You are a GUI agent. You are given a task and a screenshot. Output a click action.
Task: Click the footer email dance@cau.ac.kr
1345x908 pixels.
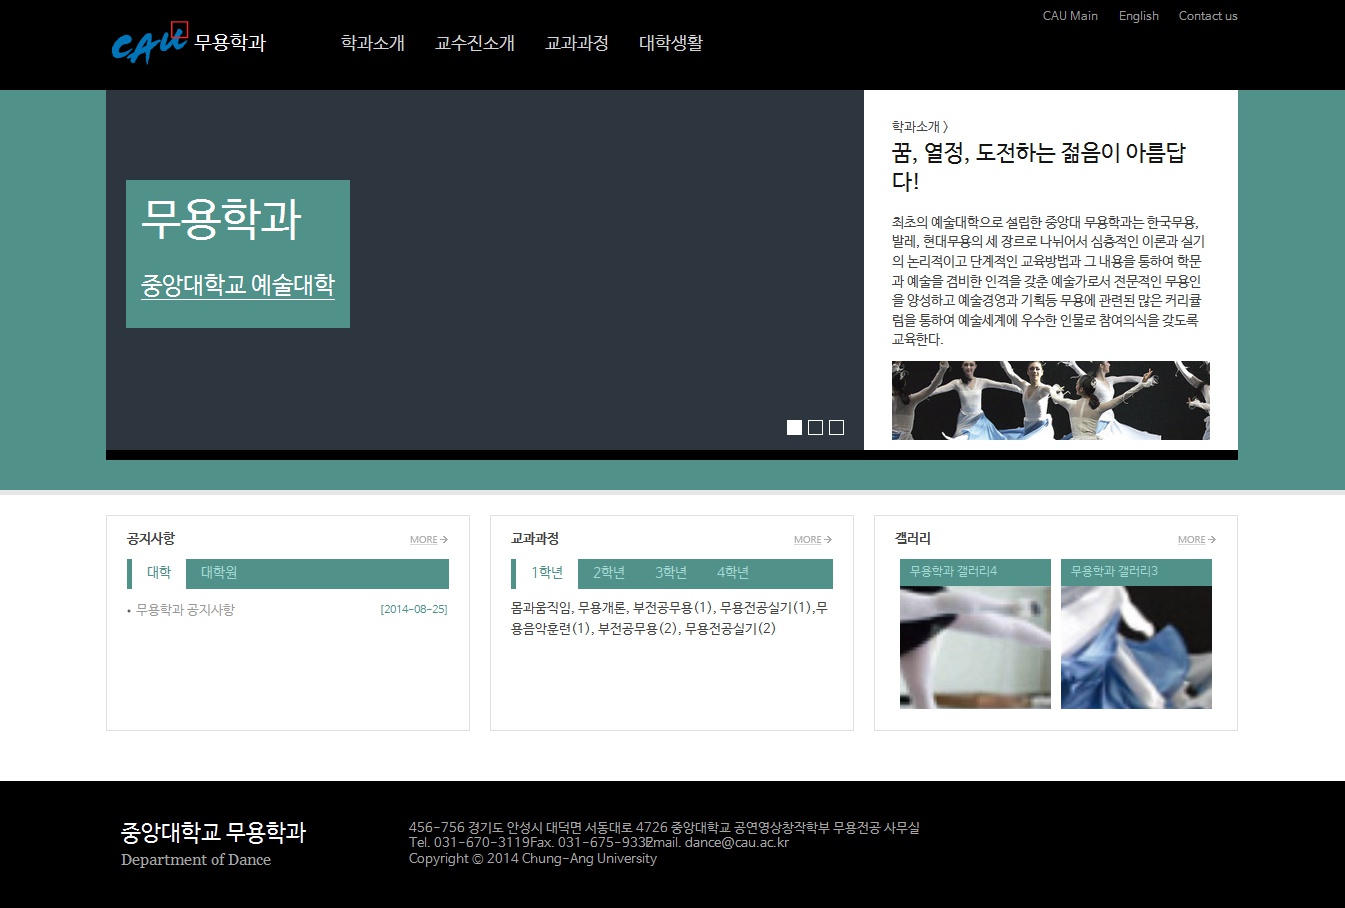(737, 843)
